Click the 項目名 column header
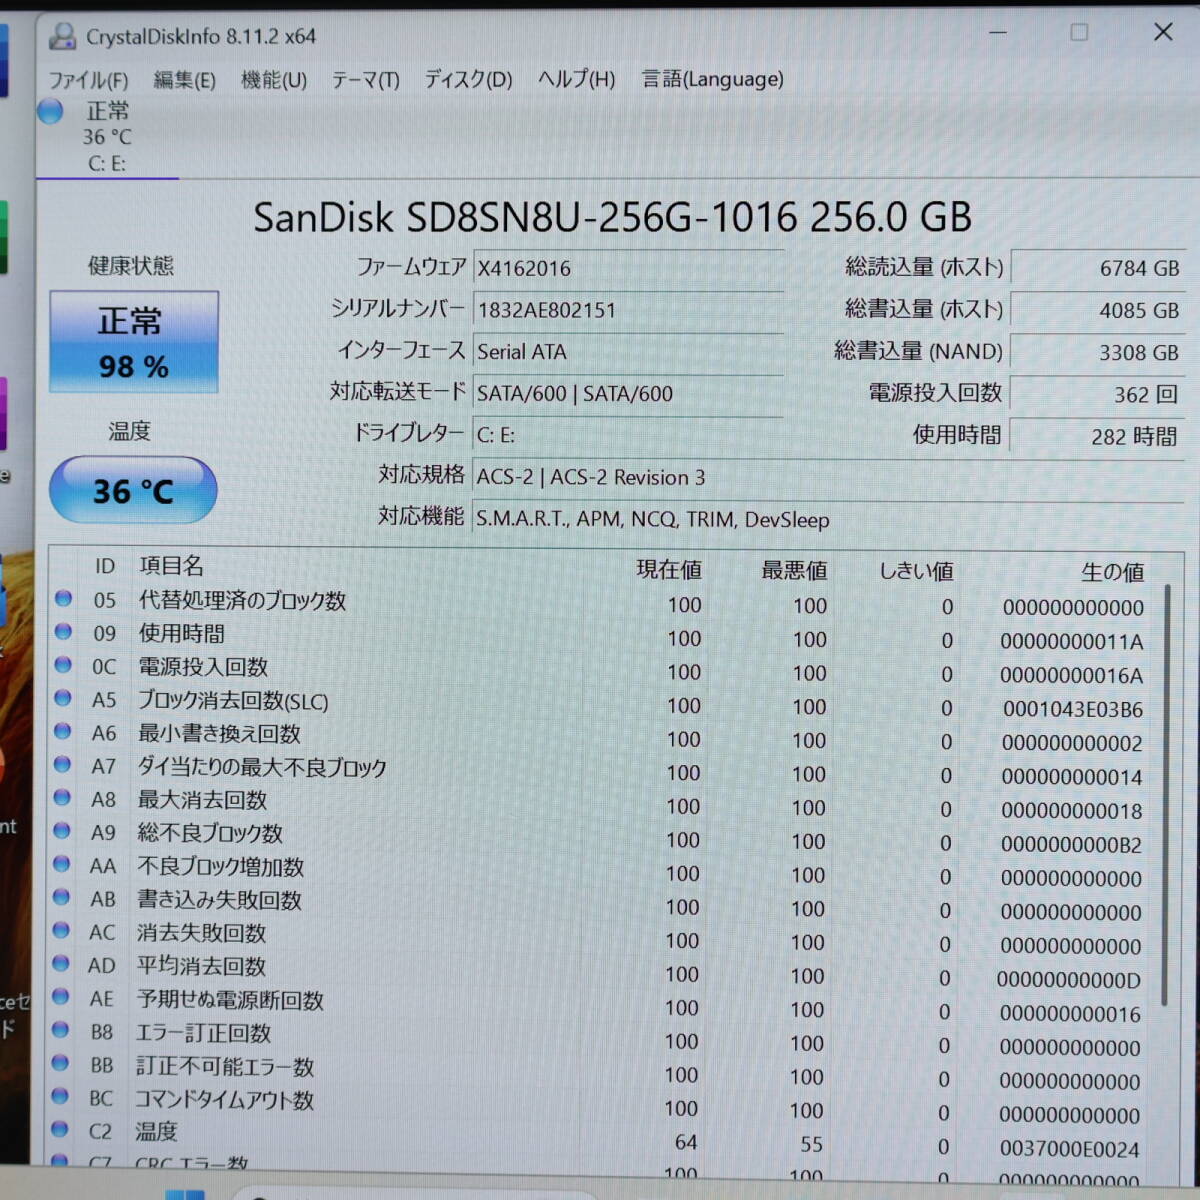The width and height of the screenshot is (1200, 1200). (x=171, y=566)
